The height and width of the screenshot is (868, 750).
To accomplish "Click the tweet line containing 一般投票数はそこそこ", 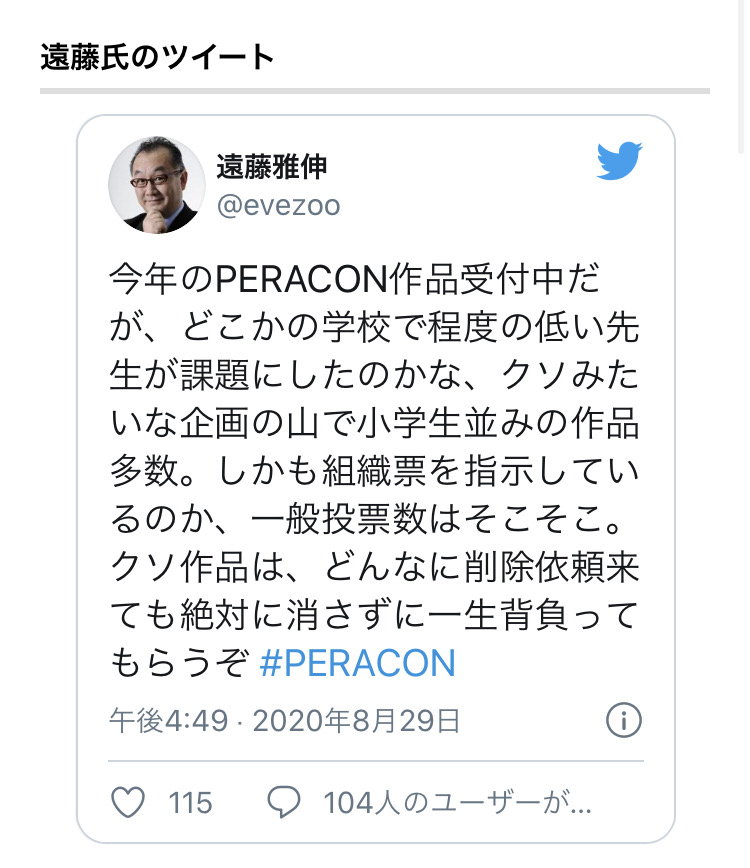I will 366,519.
